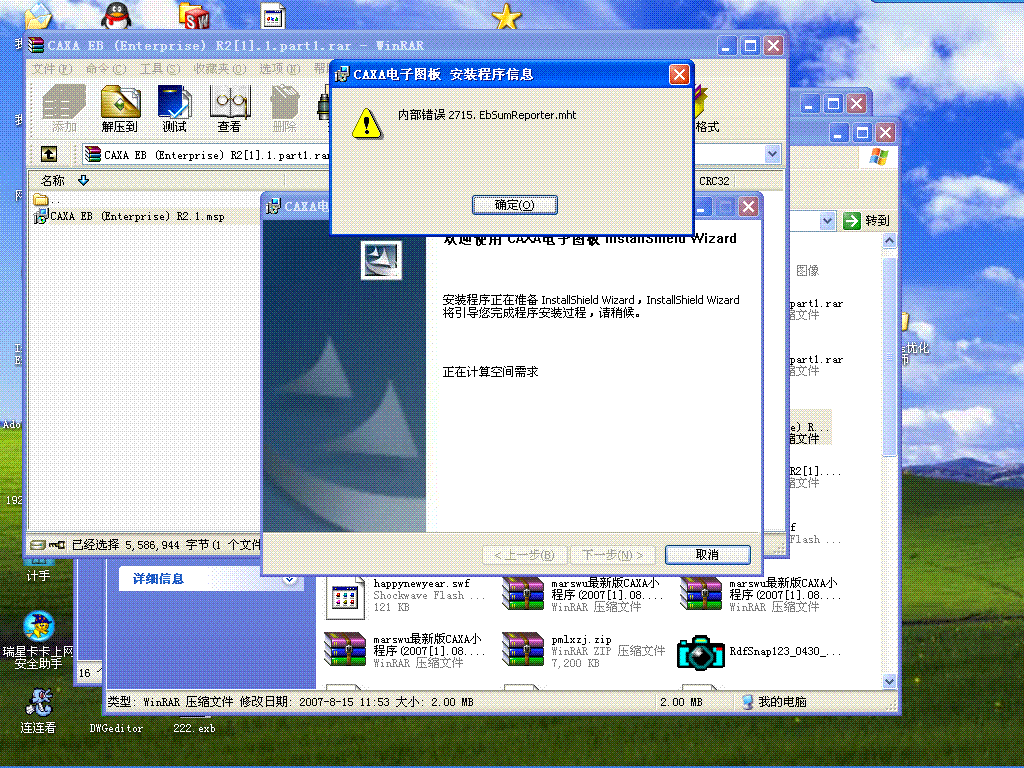Select the middle marswu最新版CAXA archive beside happynewyear.swf
The image size is (1024, 768).
(583, 594)
